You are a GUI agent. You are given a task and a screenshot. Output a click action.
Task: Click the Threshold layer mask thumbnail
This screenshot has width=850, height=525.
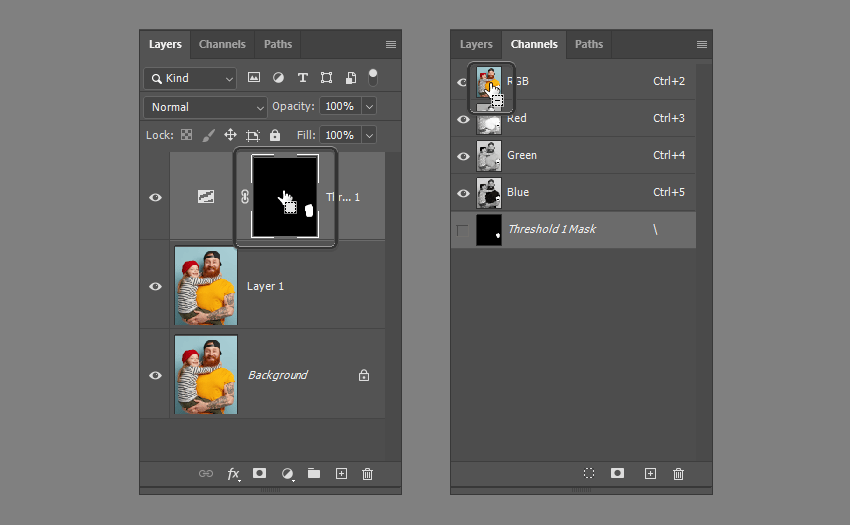[x=285, y=196]
